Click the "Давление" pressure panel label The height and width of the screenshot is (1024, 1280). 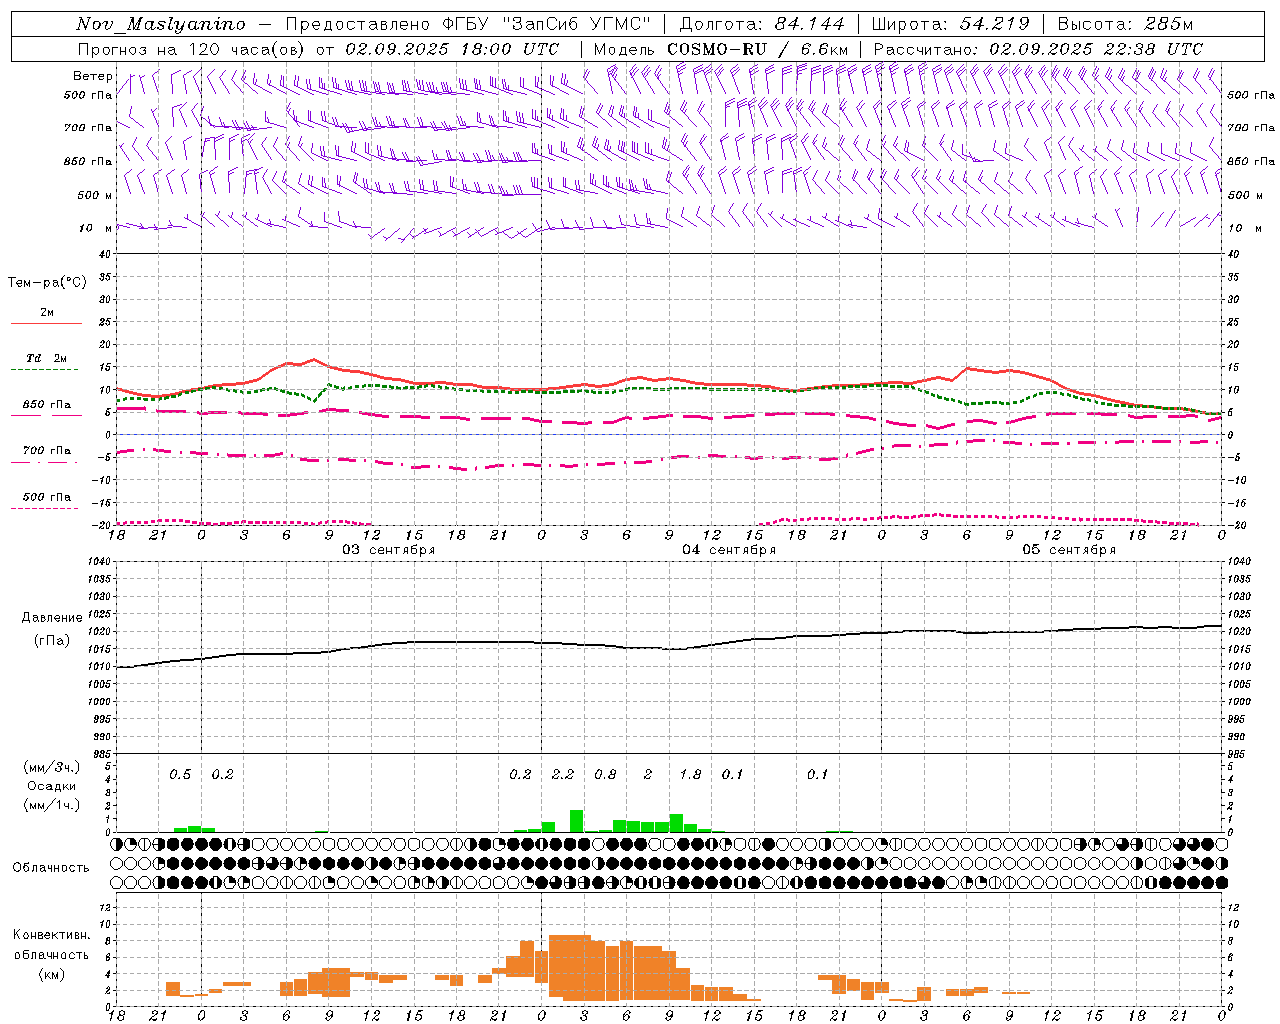[51, 618]
